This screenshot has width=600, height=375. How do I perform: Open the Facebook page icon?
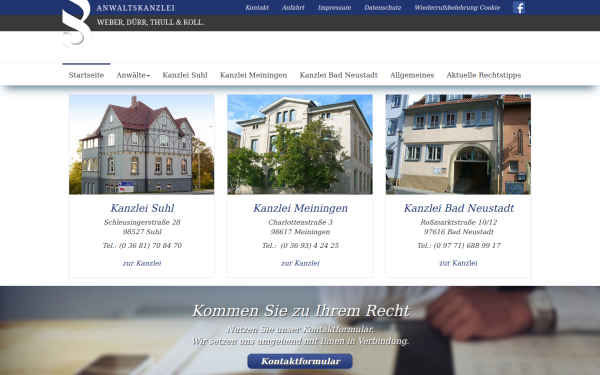click(x=519, y=7)
